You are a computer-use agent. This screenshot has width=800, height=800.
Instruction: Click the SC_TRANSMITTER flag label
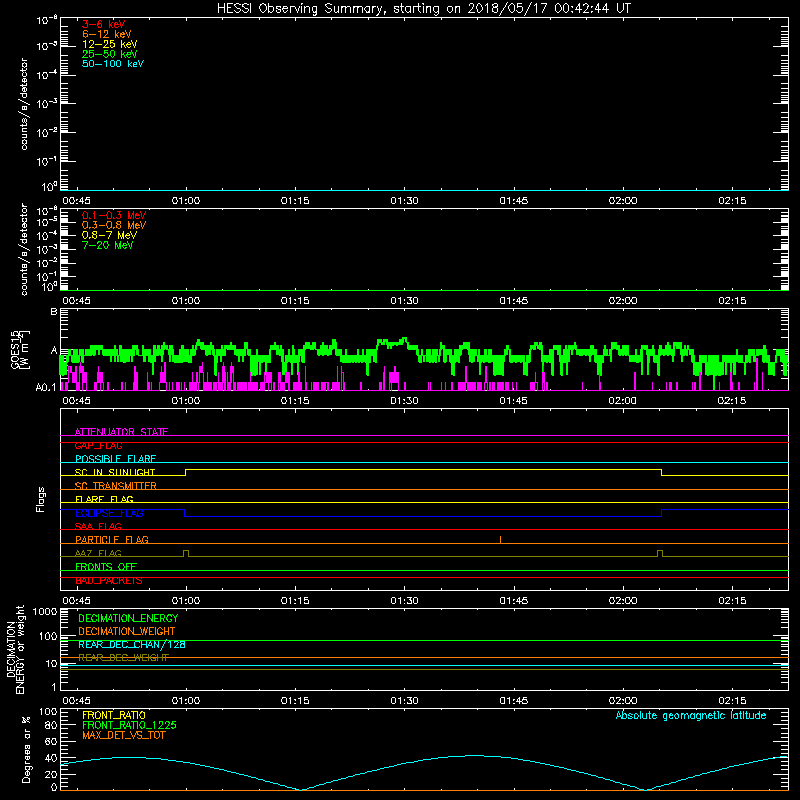click(x=115, y=486)
